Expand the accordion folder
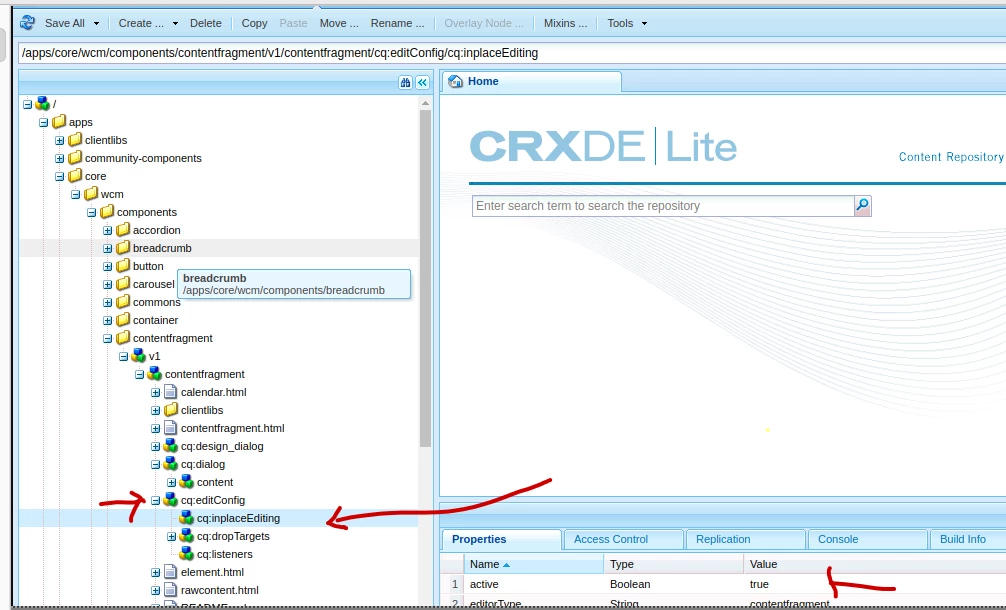1006x610 pixels. (x=108, y=230)
